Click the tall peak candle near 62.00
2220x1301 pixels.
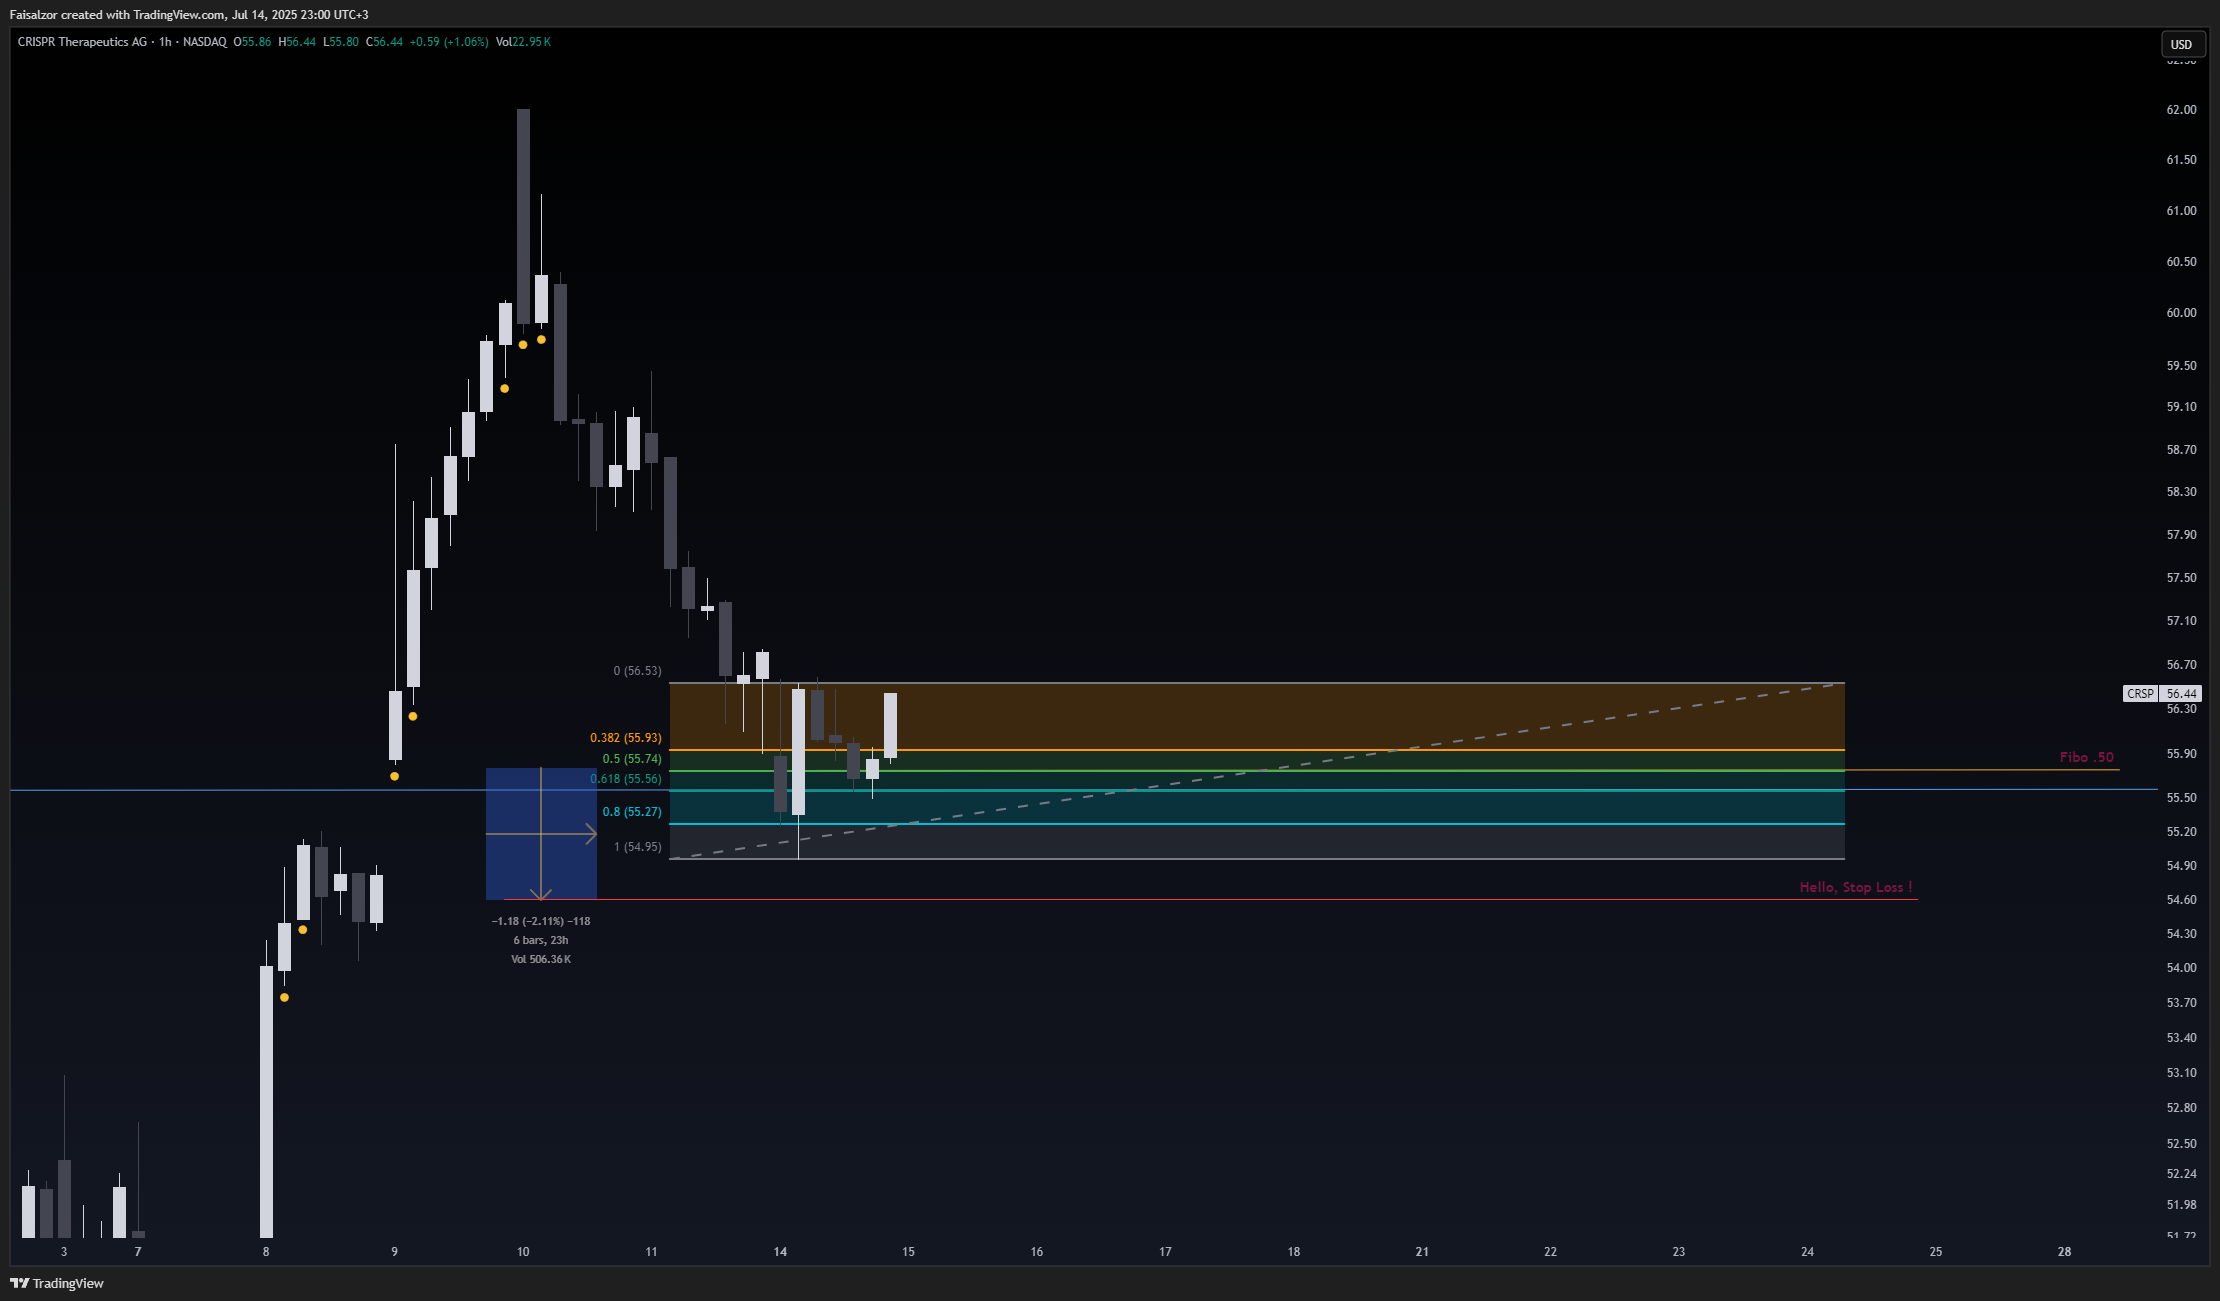(x=523, y=216)
